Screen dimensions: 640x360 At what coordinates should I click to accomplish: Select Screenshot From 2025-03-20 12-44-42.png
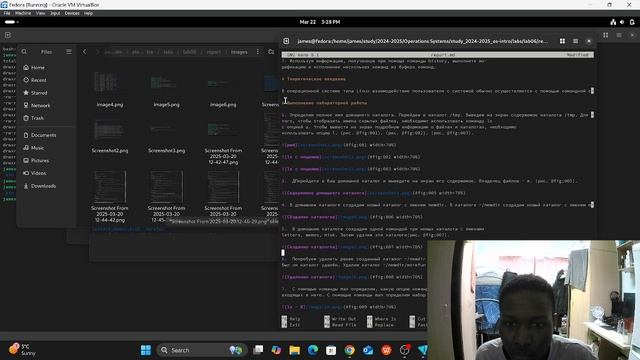[x=109, y=196]
